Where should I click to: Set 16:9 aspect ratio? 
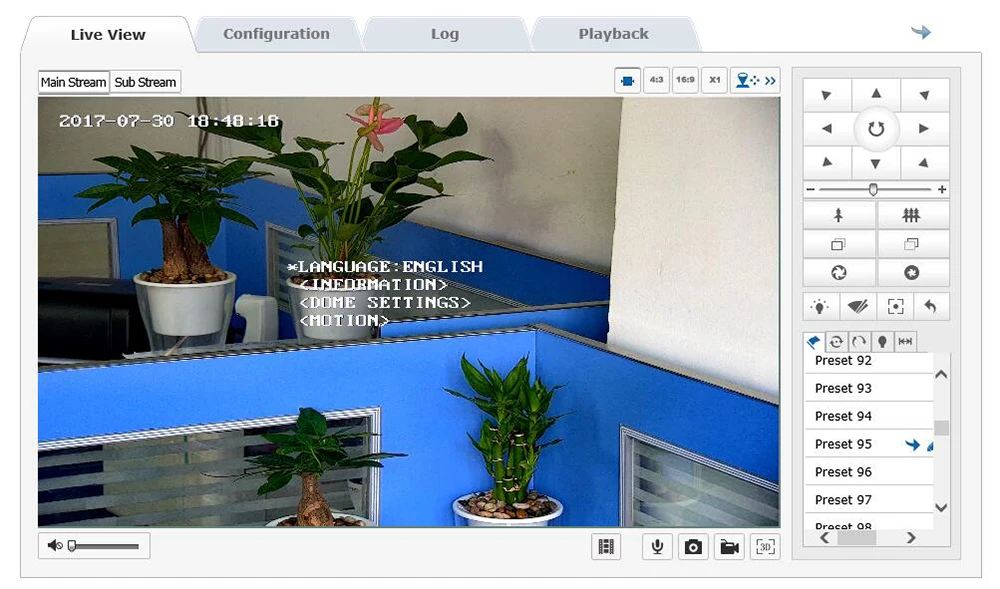[x=685, y=80]
